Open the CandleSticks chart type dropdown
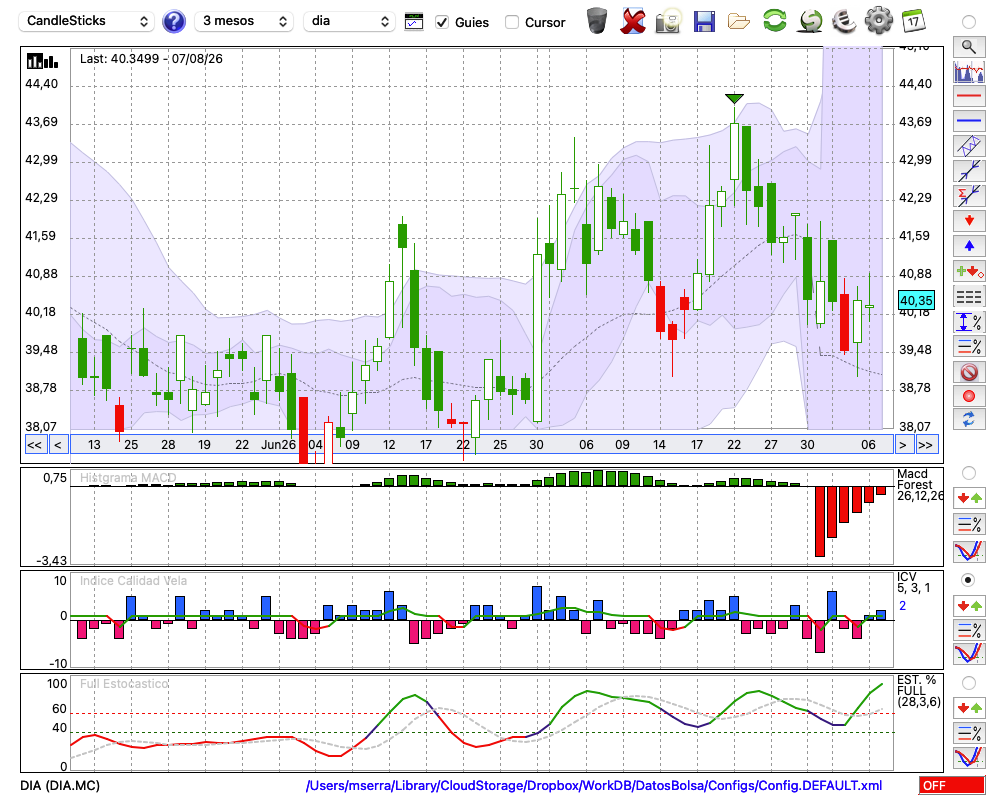 click(x=87, y=21)
